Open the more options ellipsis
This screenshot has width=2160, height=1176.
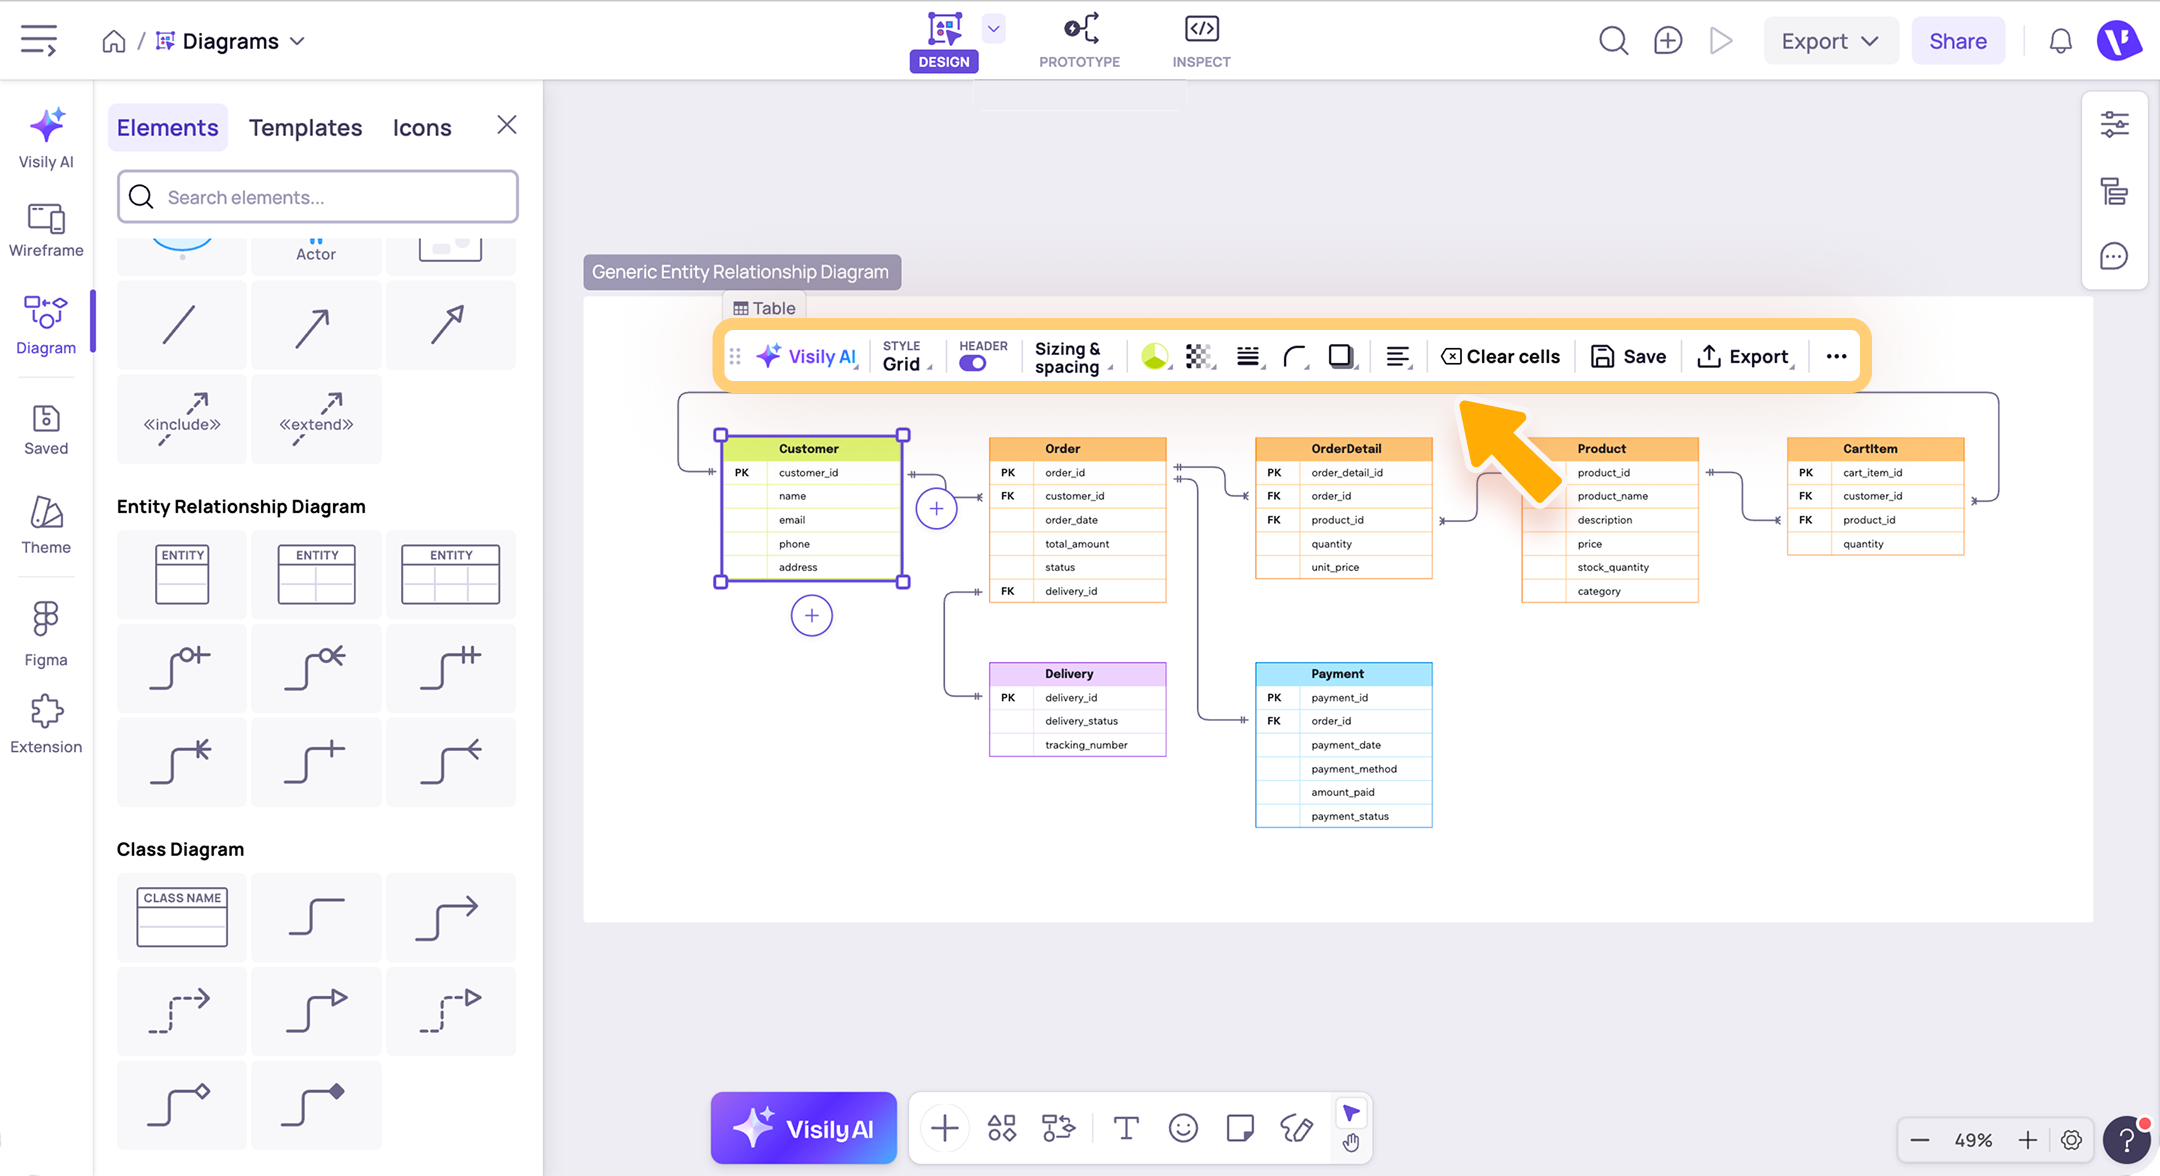coord(1836,356)
